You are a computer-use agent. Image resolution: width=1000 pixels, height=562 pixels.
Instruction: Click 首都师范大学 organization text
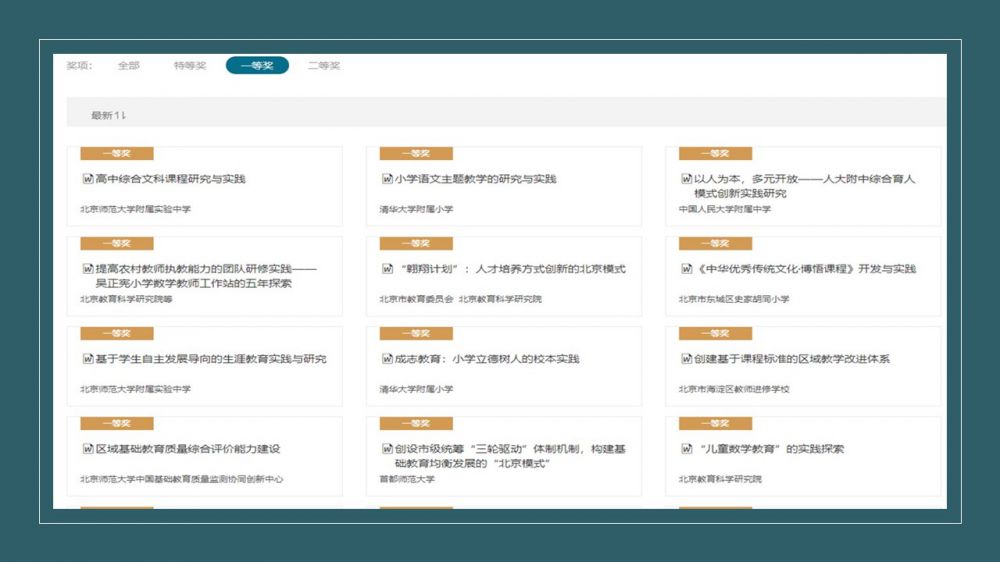click(x=407, y=479)
